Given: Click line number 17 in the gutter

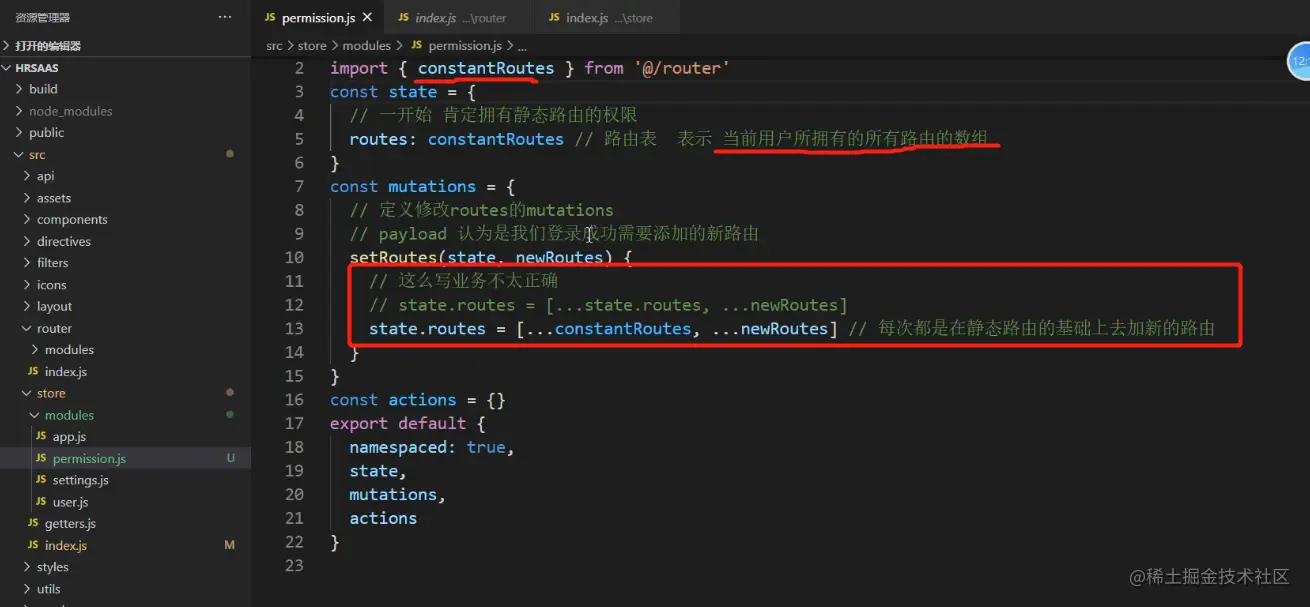Looking at the screenshot, I should point(294,424).
